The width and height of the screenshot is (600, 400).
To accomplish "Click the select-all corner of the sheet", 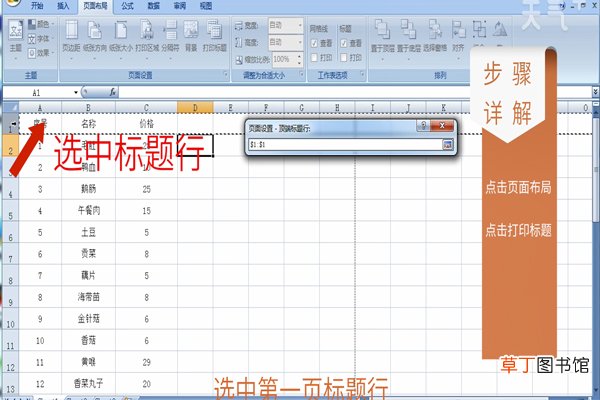I will (11, 108).
